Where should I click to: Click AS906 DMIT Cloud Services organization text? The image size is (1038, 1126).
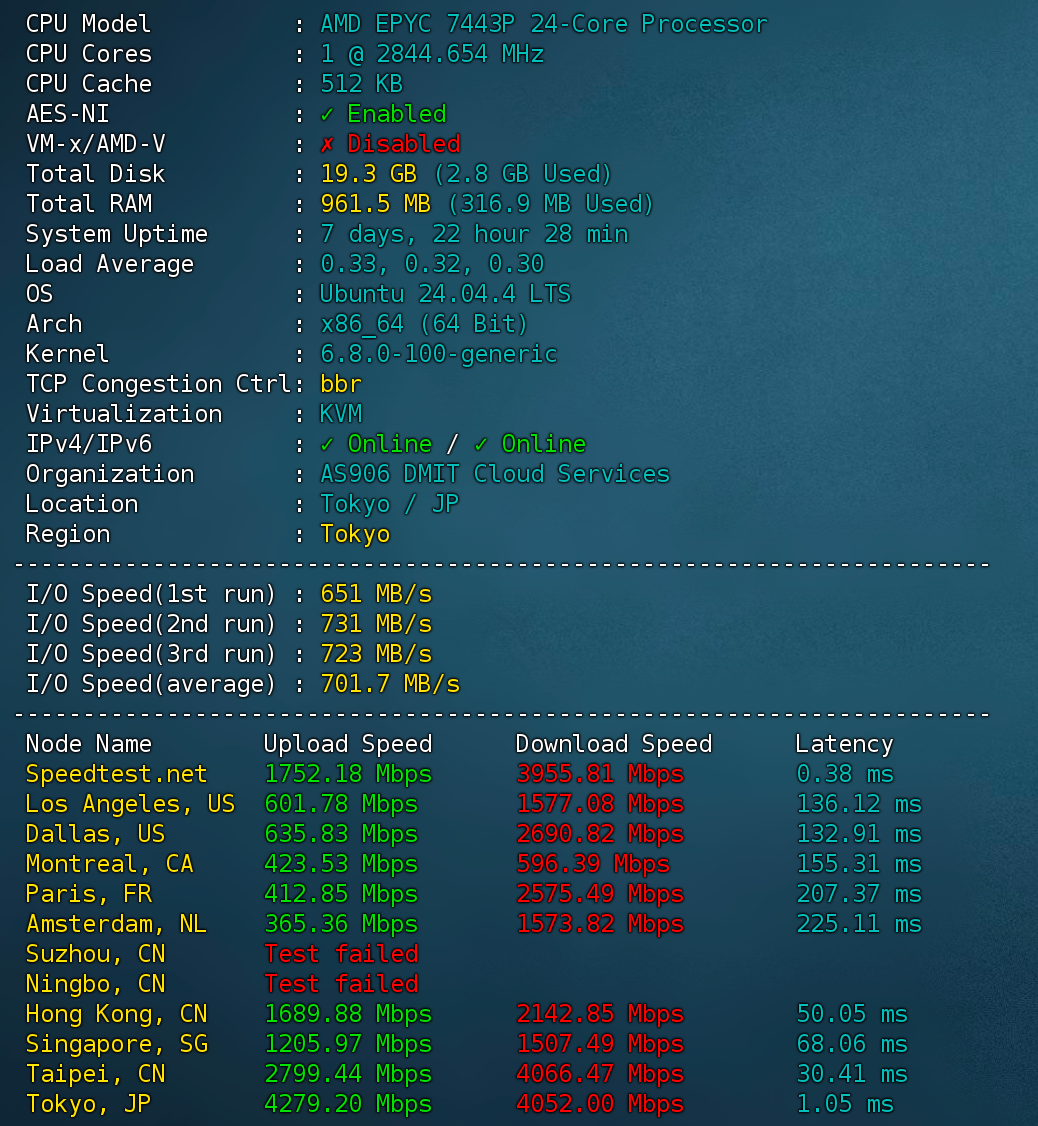[494, 474]
